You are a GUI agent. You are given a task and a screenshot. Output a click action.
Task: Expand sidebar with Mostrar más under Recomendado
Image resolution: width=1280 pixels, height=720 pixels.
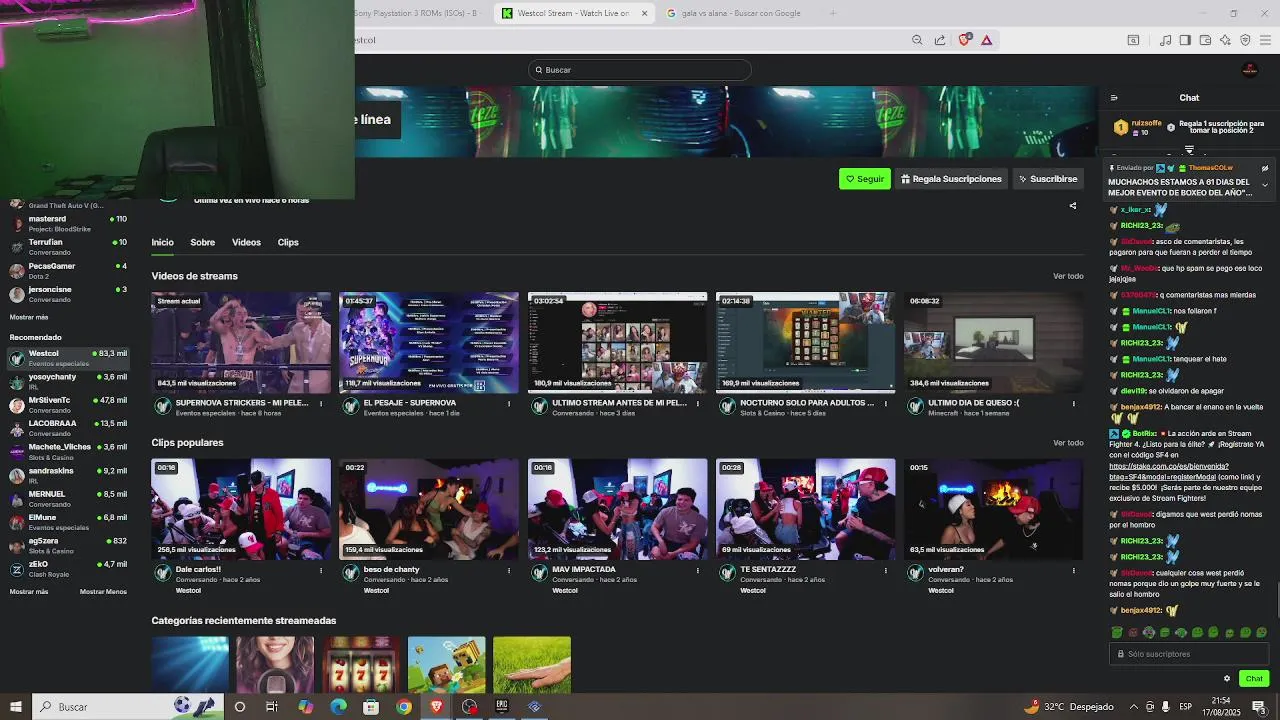pyautogui.click(x=28, y=591)
